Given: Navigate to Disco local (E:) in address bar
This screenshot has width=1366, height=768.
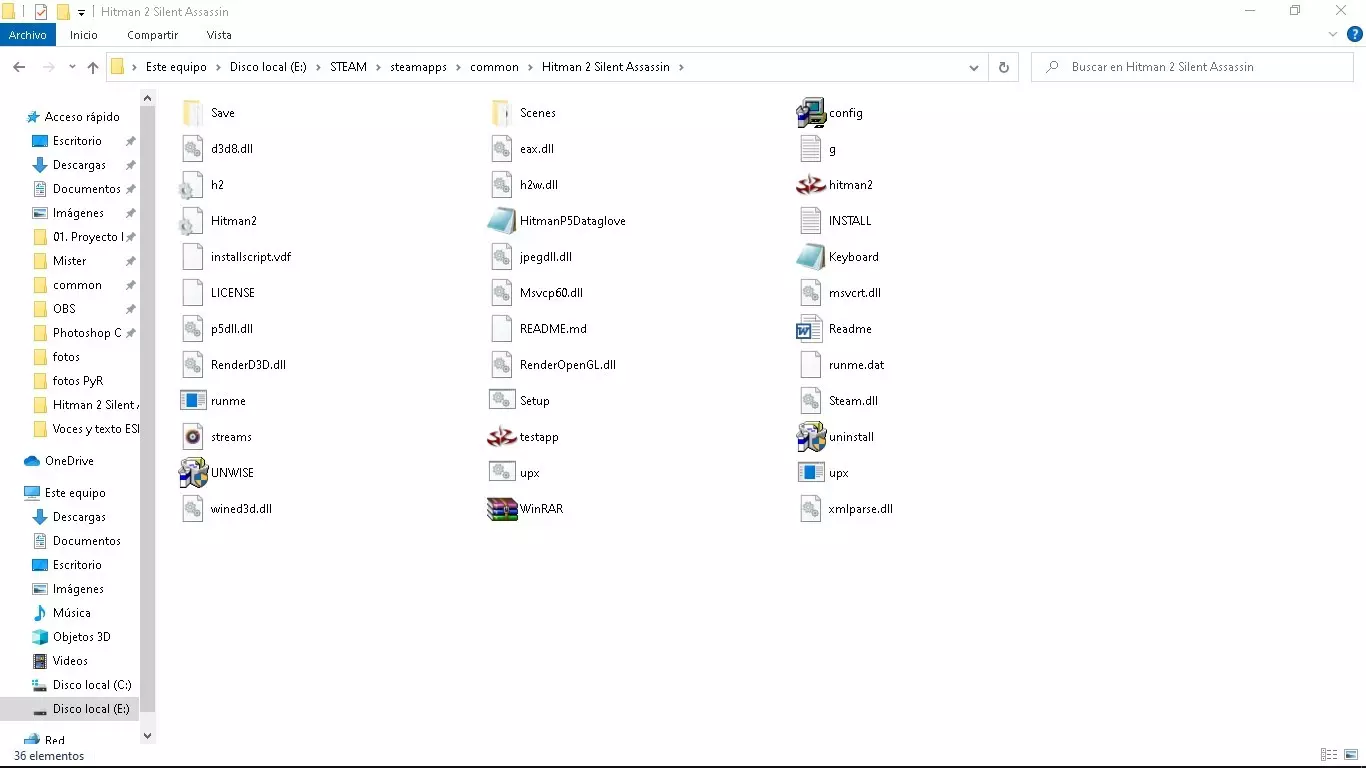Looking at the screenshot, I should [x=268, y=67].
